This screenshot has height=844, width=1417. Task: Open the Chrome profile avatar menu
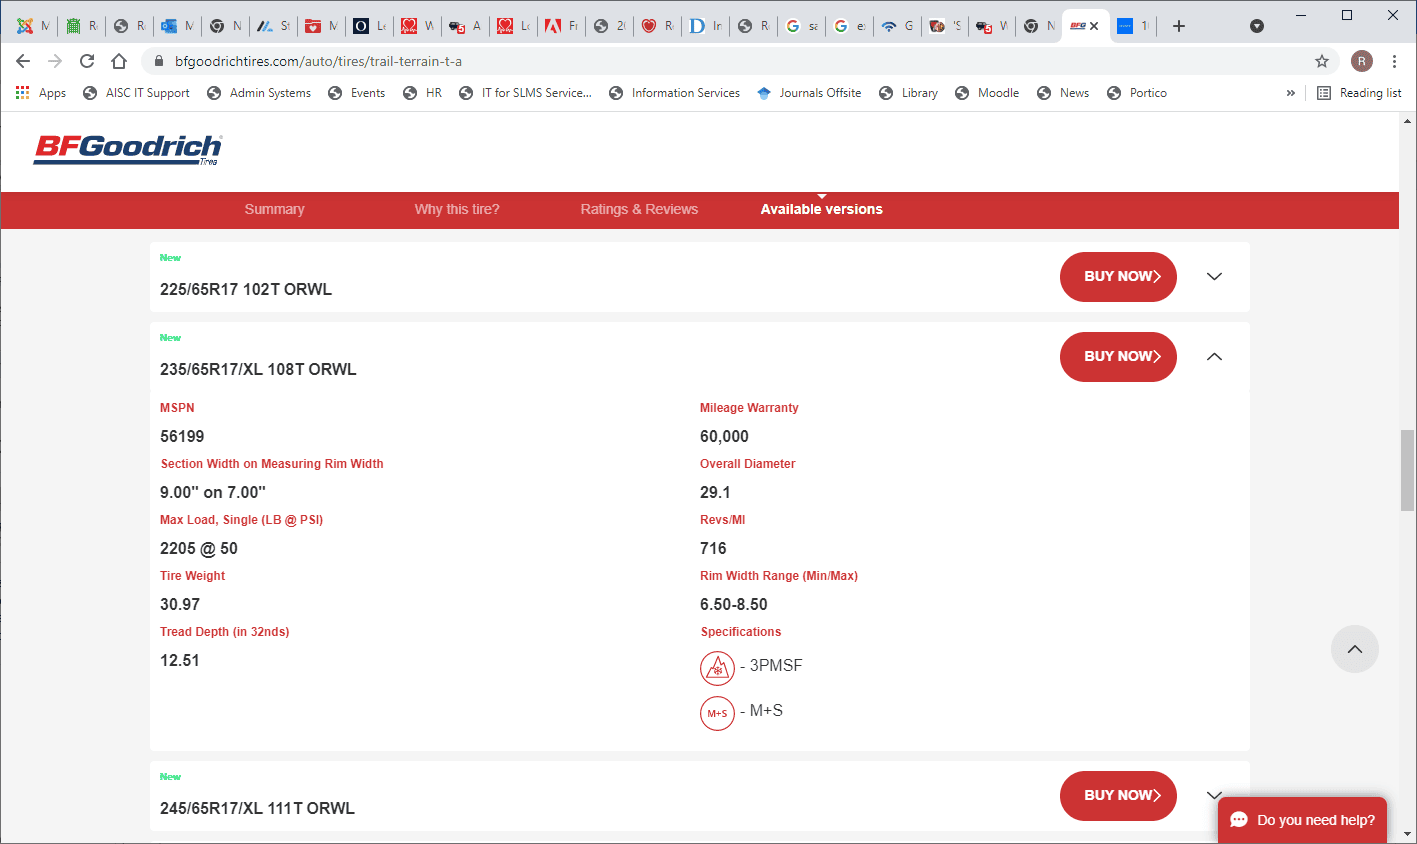tap(1362, 61)
